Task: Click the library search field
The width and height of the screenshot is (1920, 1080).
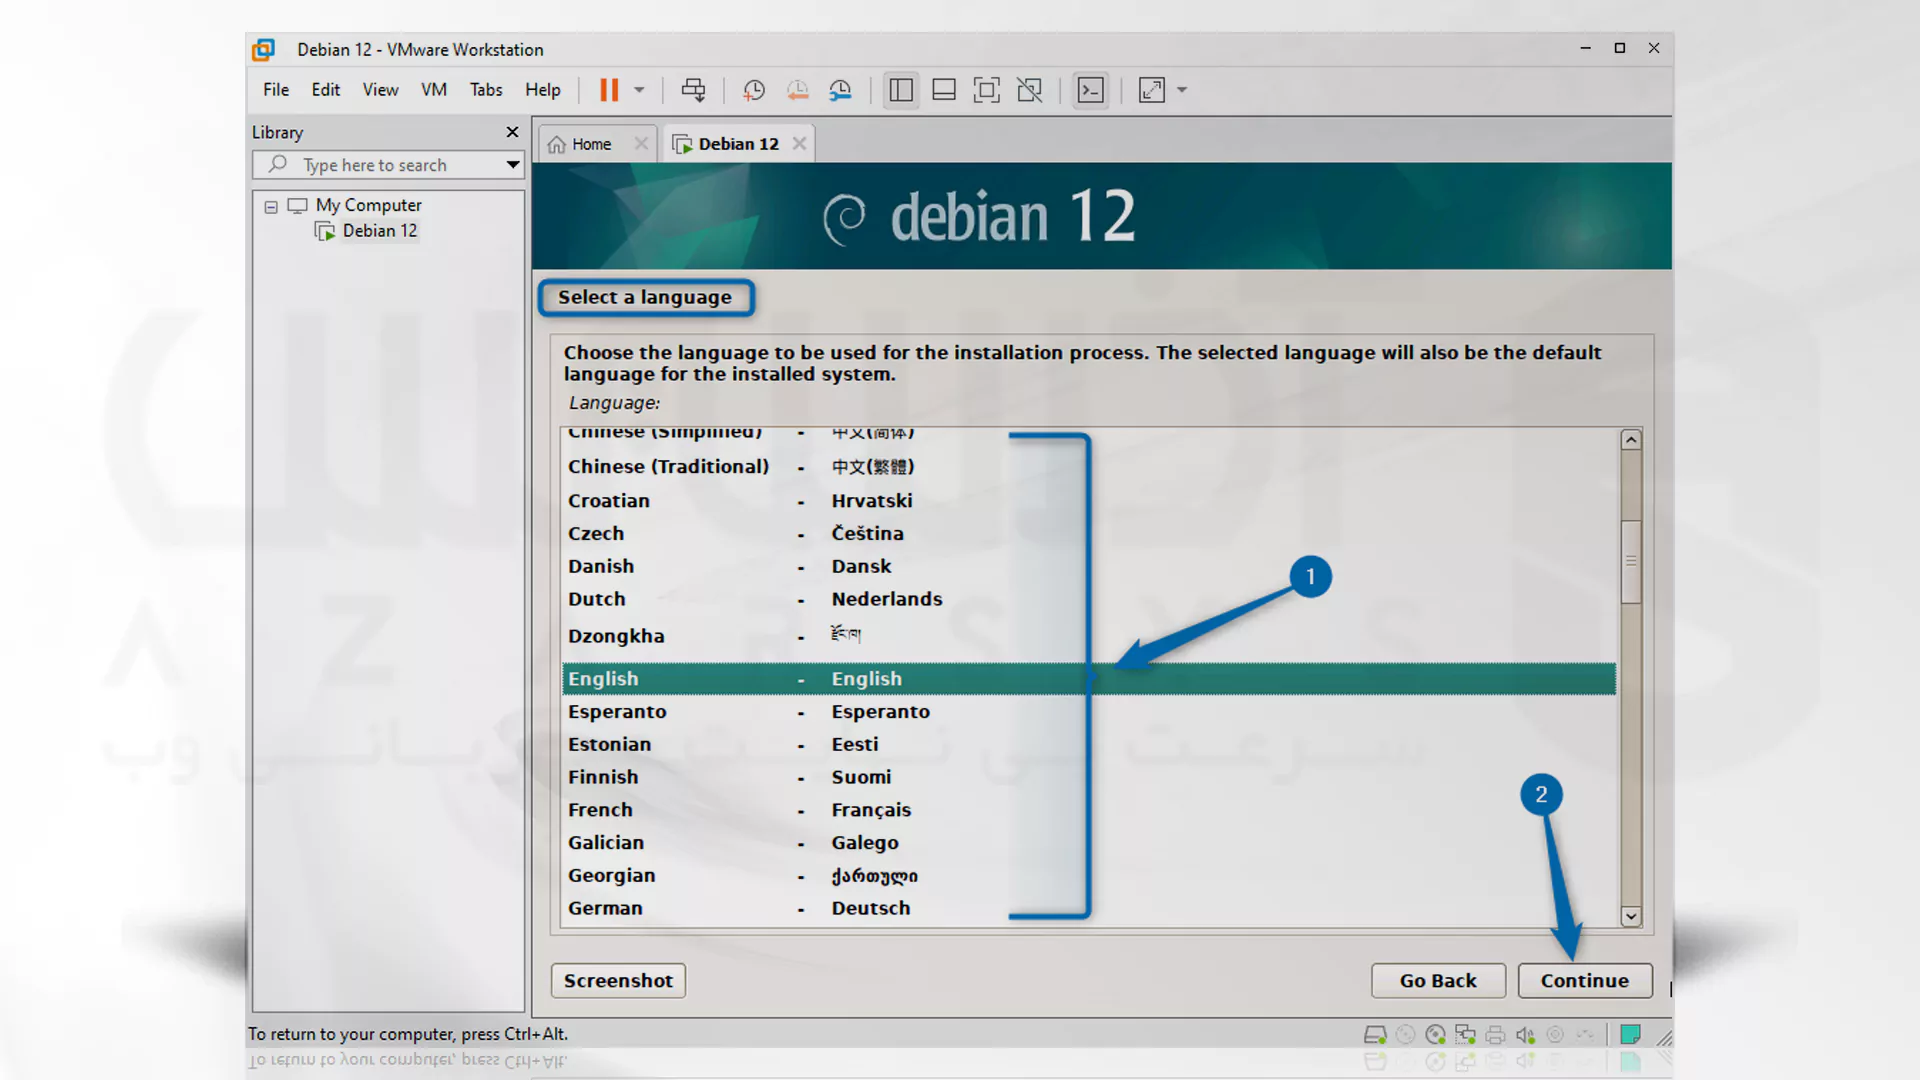Action: 390,165
